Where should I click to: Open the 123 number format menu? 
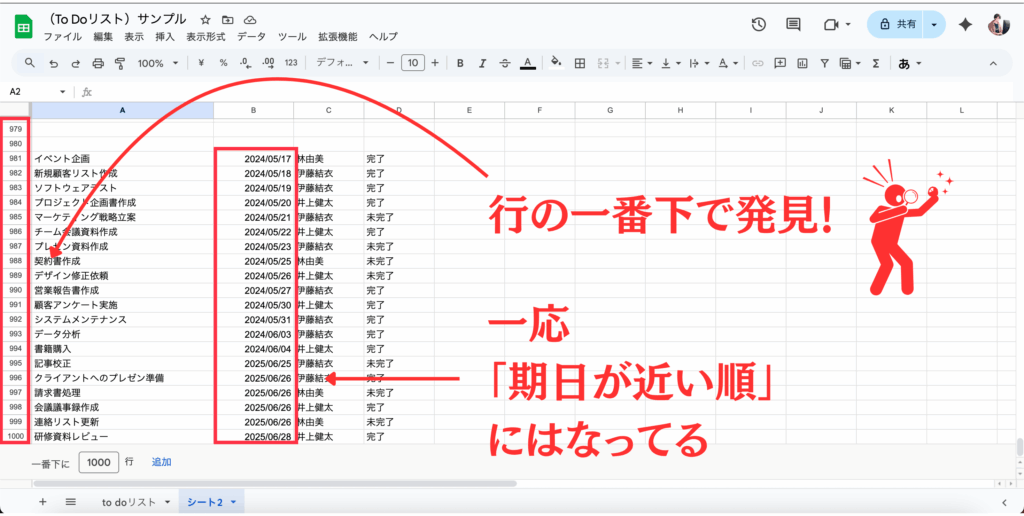coord(291,63)
